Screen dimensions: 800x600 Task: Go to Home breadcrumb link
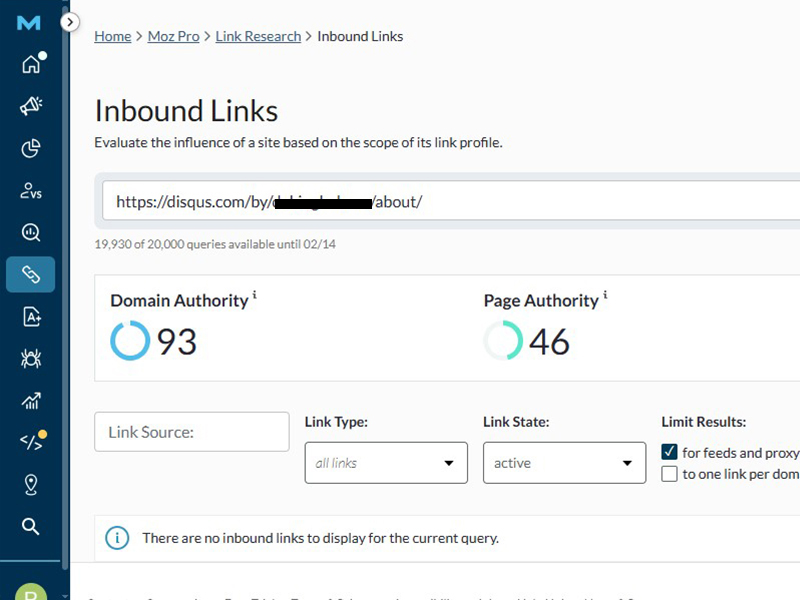(x=113, y=36)
